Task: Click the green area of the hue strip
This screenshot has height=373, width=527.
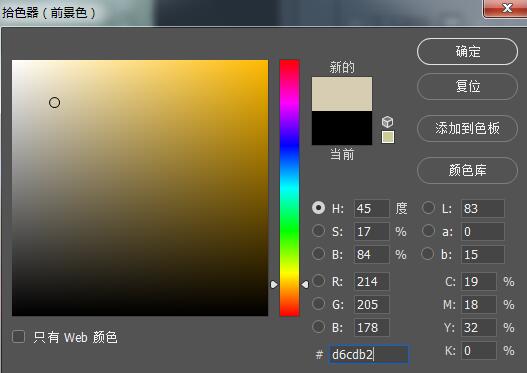Action: (x=289, y=232)
